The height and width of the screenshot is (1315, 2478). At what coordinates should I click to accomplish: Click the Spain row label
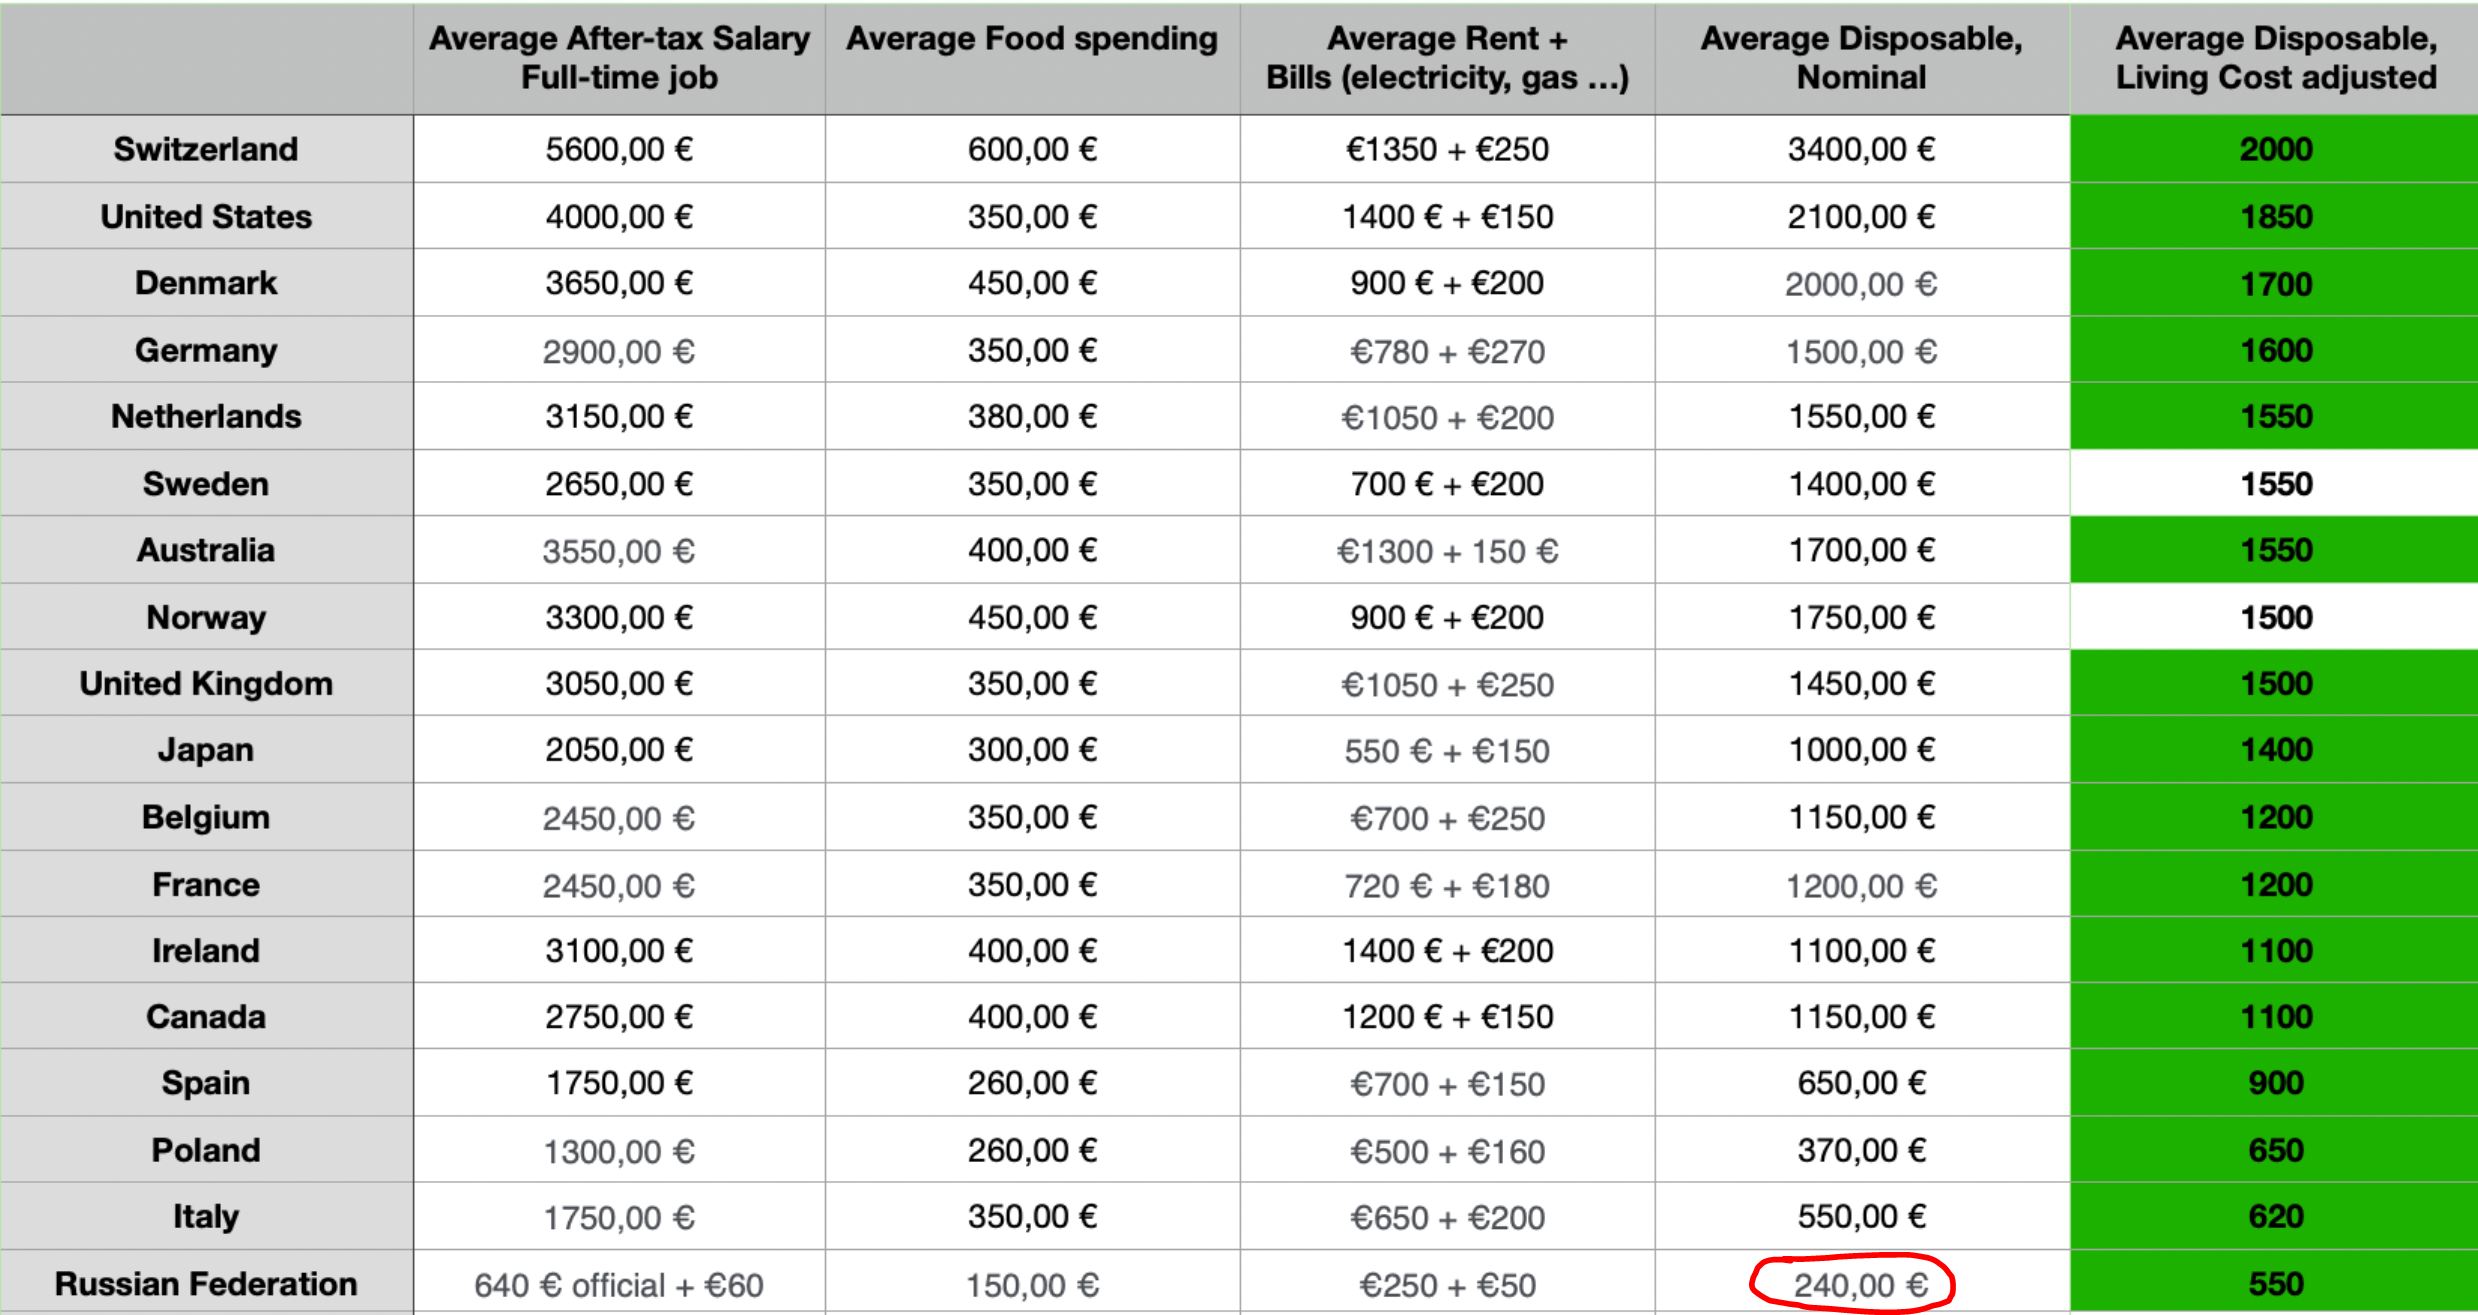(x=206, y=1082)
